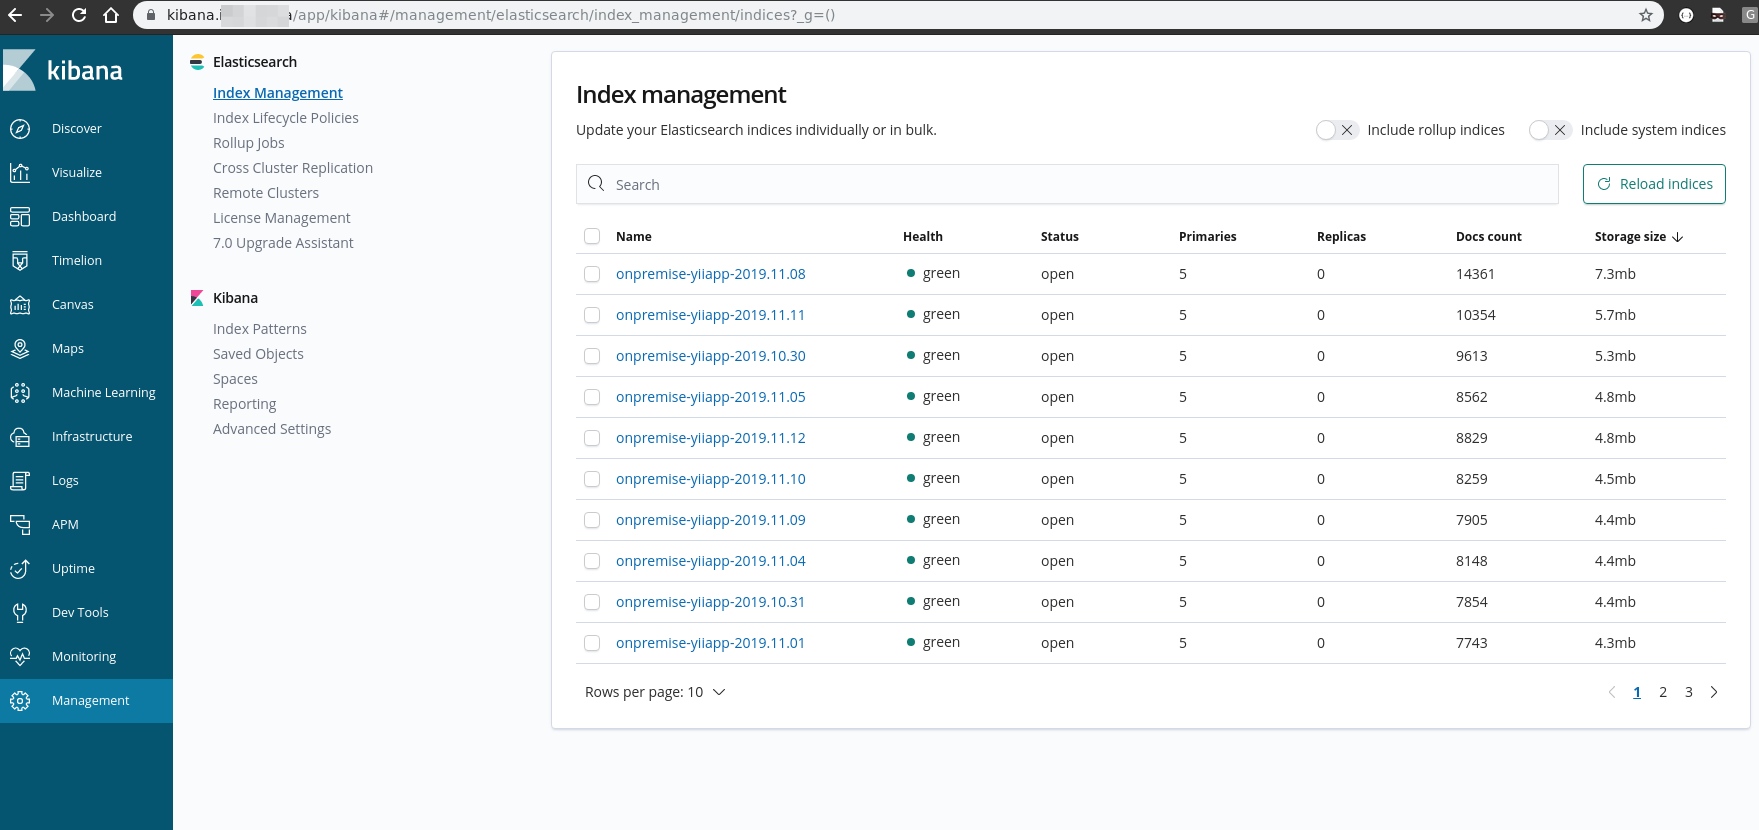Open Visualize chart icon
This screenshot has height=830, width=1759.
tap(19, 172)
